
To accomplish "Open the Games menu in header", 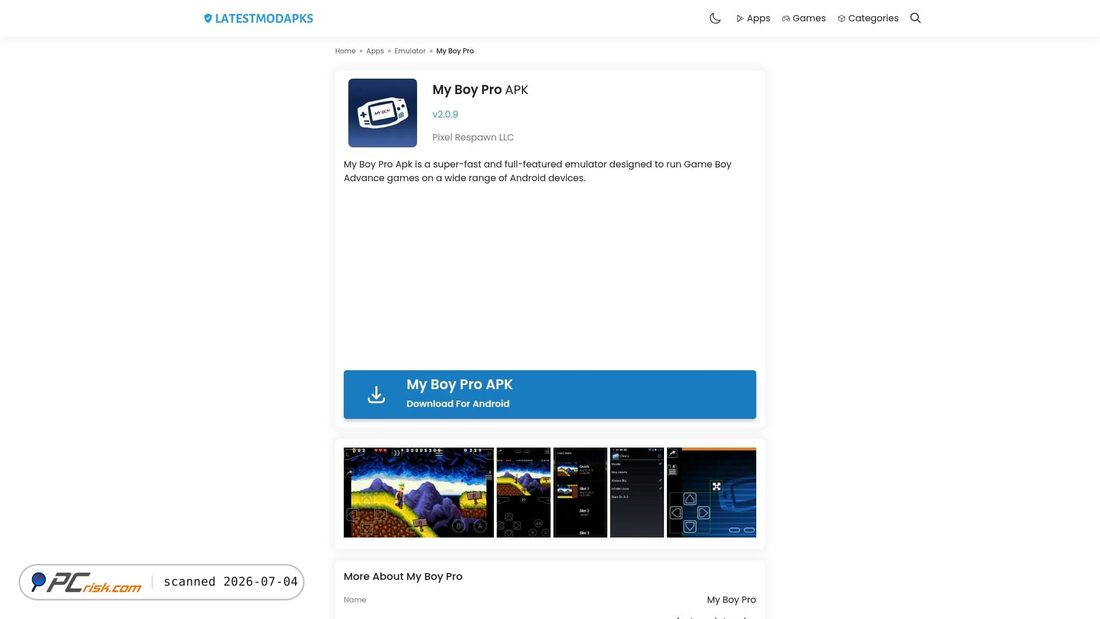I will pyautogui.click(x=804, y=18).
